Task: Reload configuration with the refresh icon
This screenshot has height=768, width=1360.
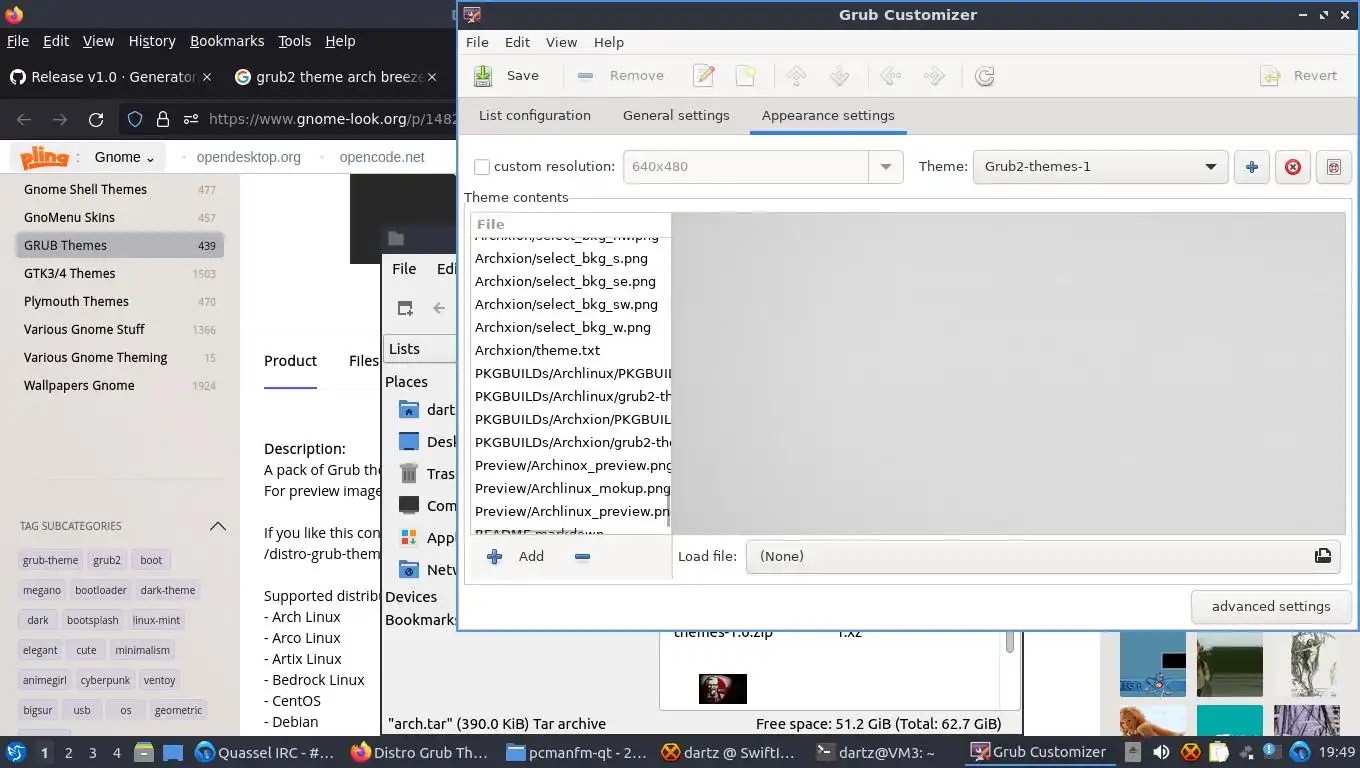Action: click(x=985, y=76)
